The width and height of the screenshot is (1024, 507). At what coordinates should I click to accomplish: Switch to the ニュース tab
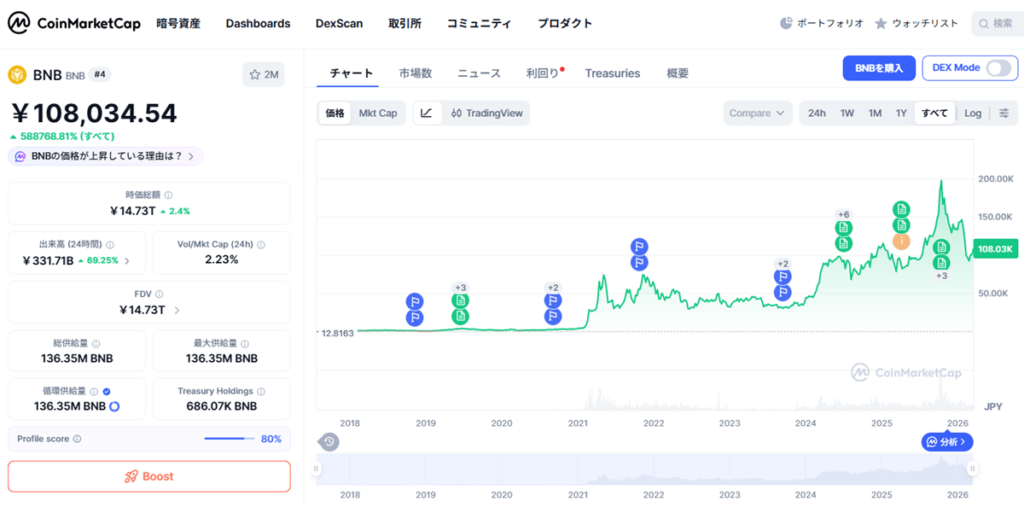coord(479,73)
